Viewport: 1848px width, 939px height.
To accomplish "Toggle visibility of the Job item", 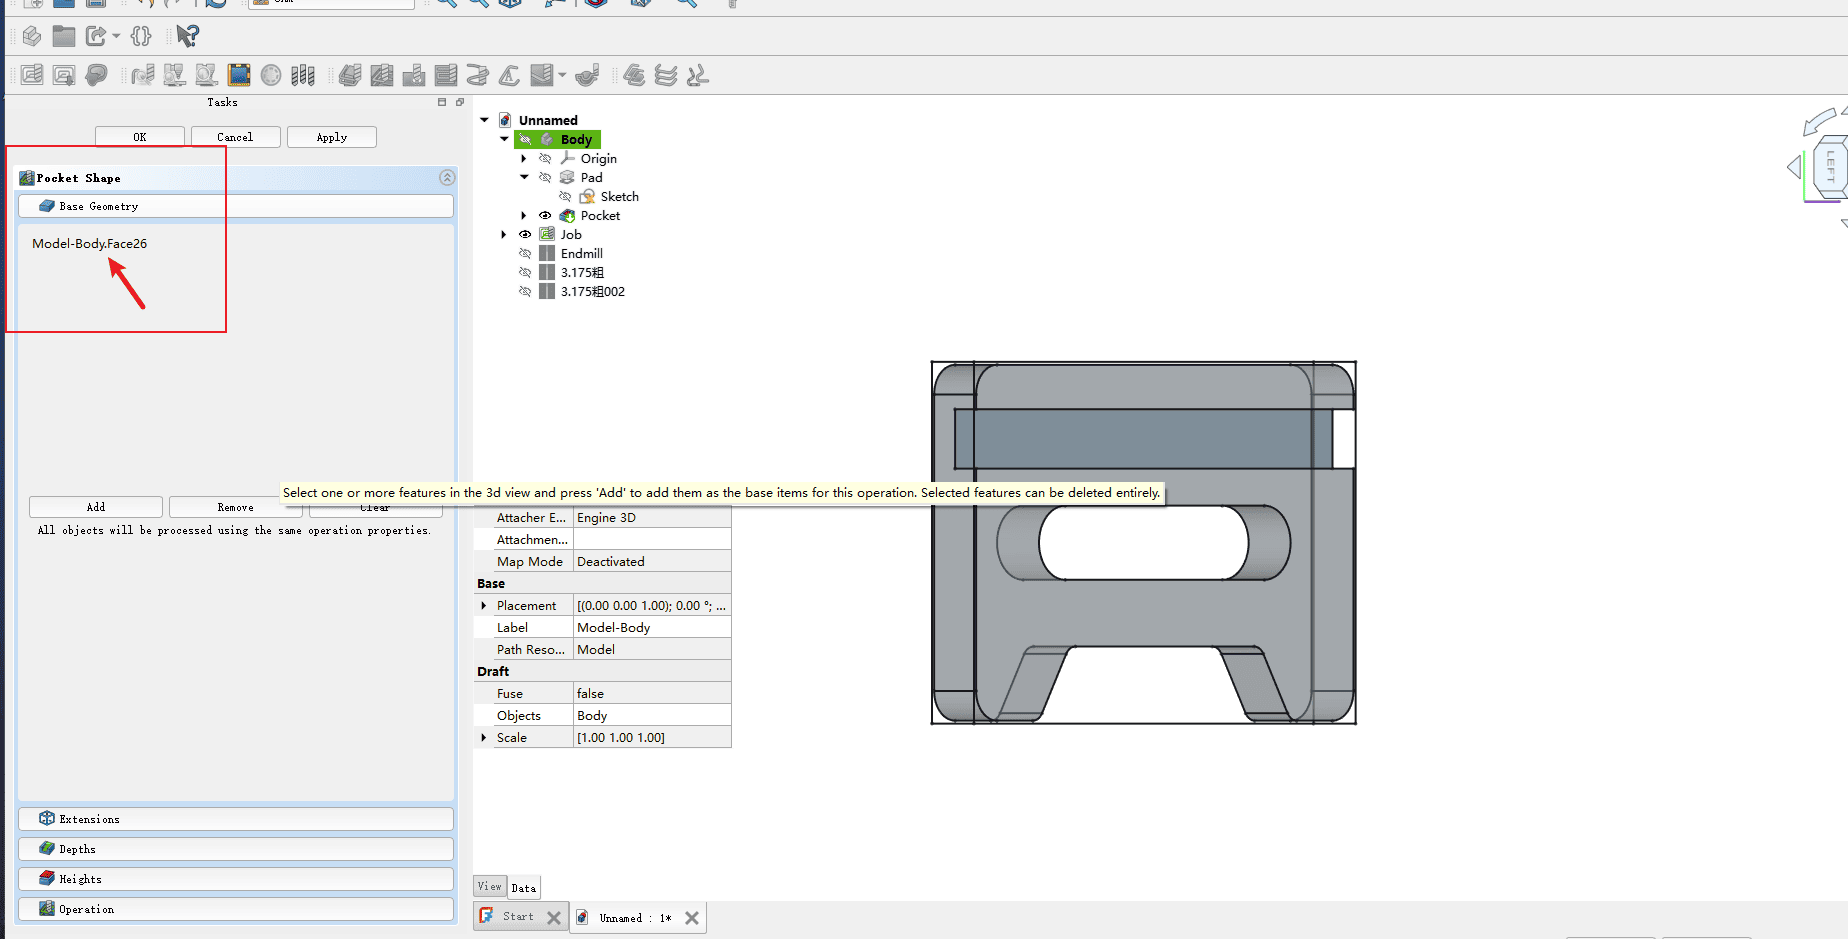I will [x=525, y=235].
